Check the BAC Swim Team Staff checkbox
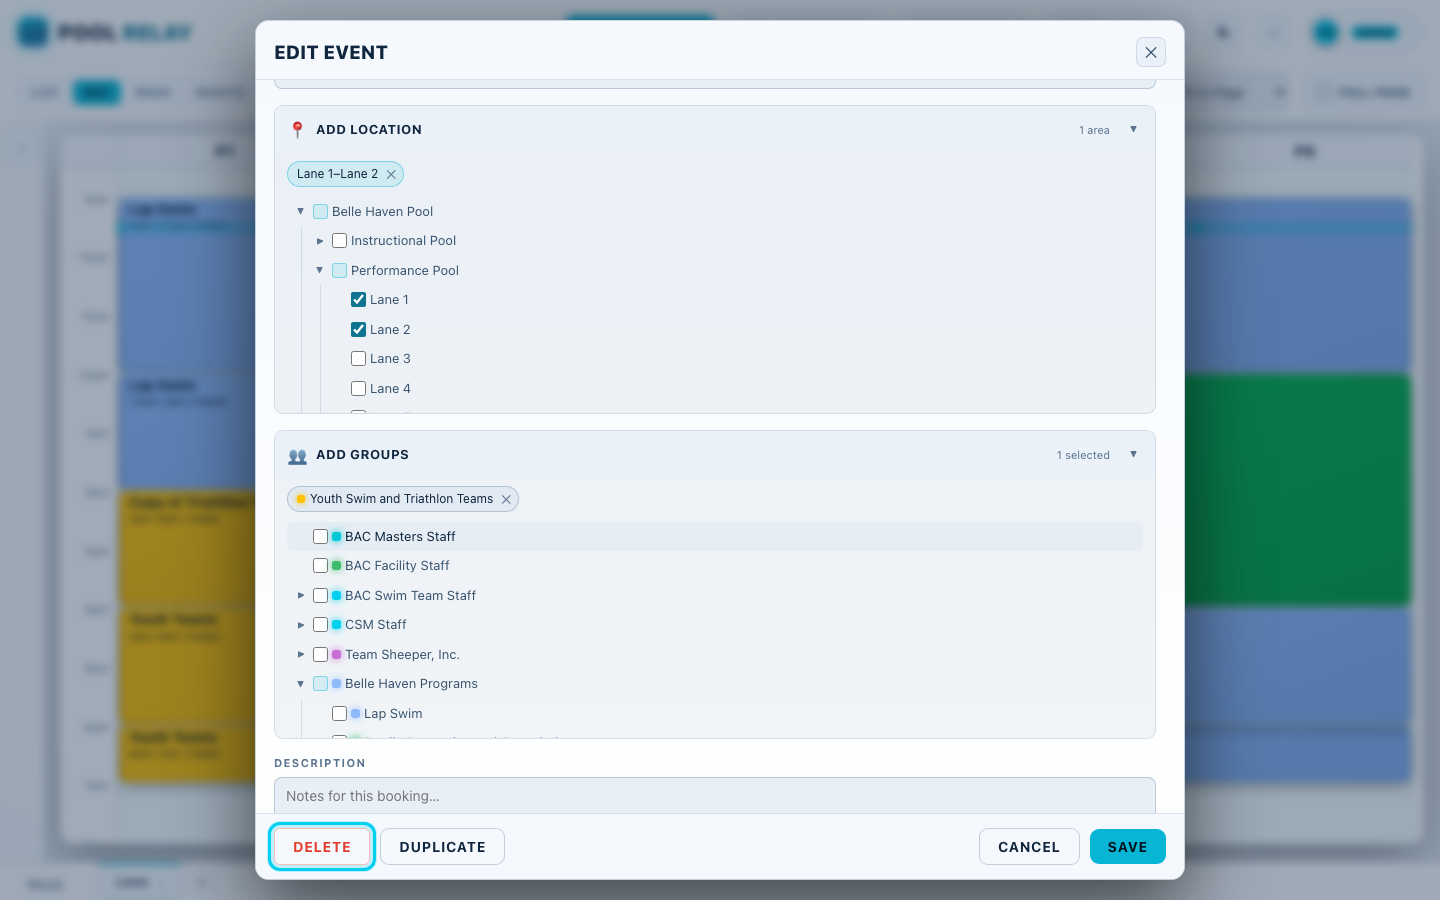The width and height of the screenshot is (1440, 900). tap(321, 595)
